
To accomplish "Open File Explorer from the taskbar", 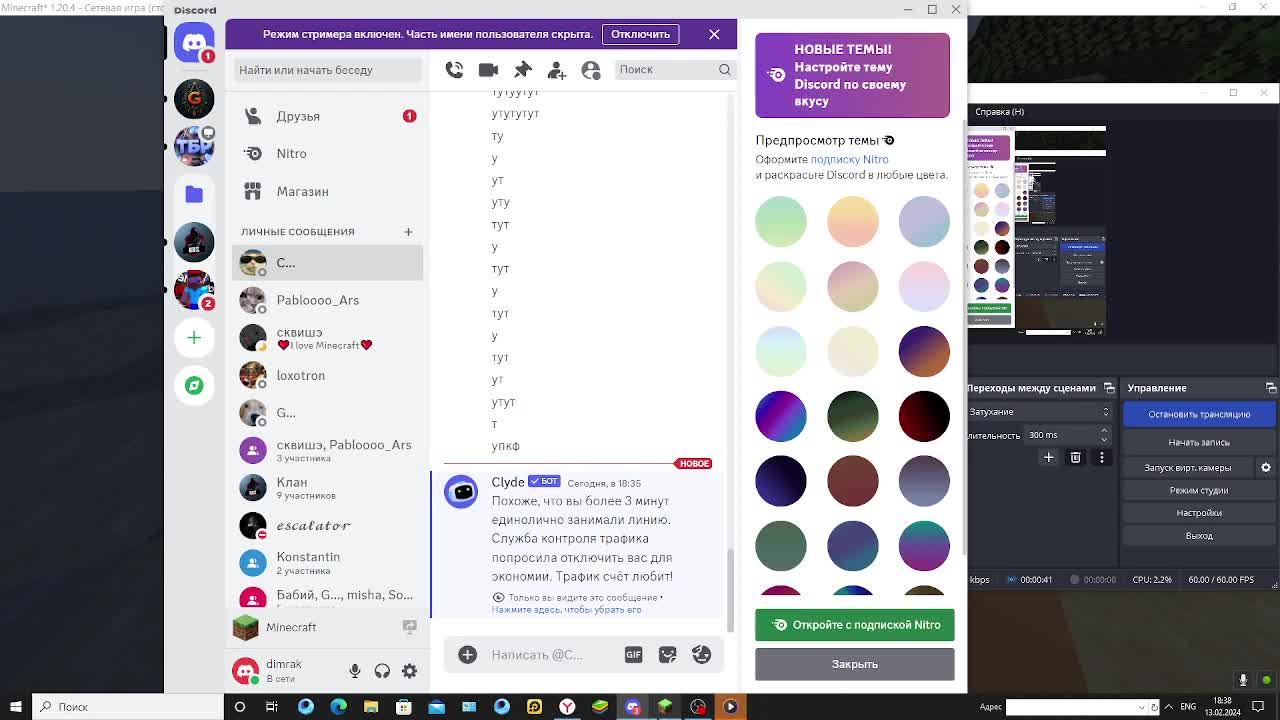I will coord(371,707).
